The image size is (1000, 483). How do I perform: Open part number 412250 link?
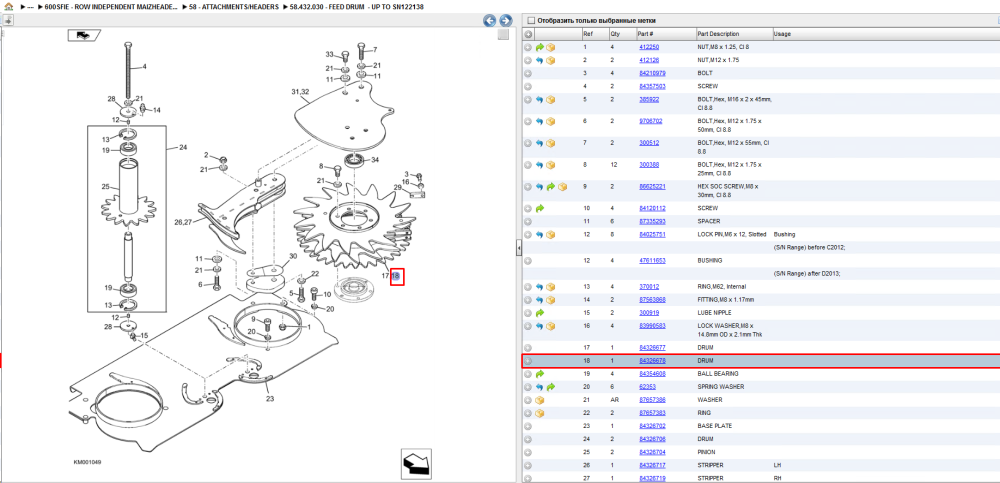point(649,47)
